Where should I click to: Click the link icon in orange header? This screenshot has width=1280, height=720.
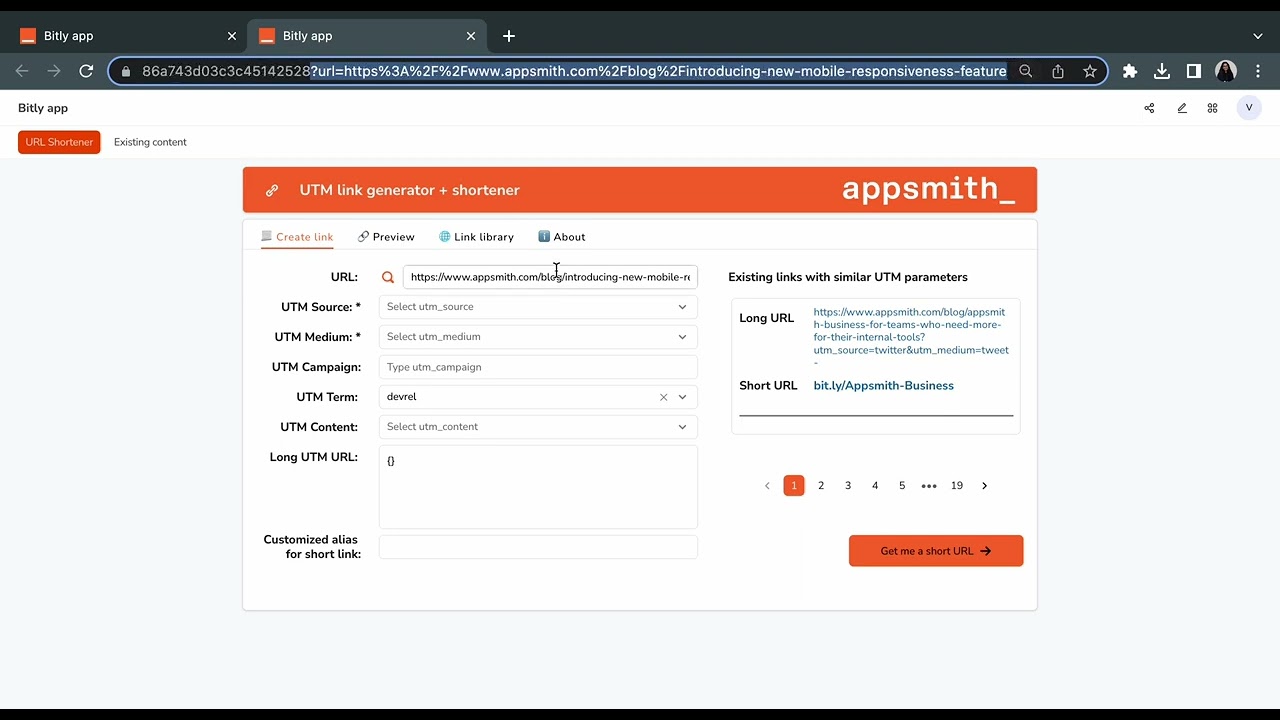click(272, 190)
